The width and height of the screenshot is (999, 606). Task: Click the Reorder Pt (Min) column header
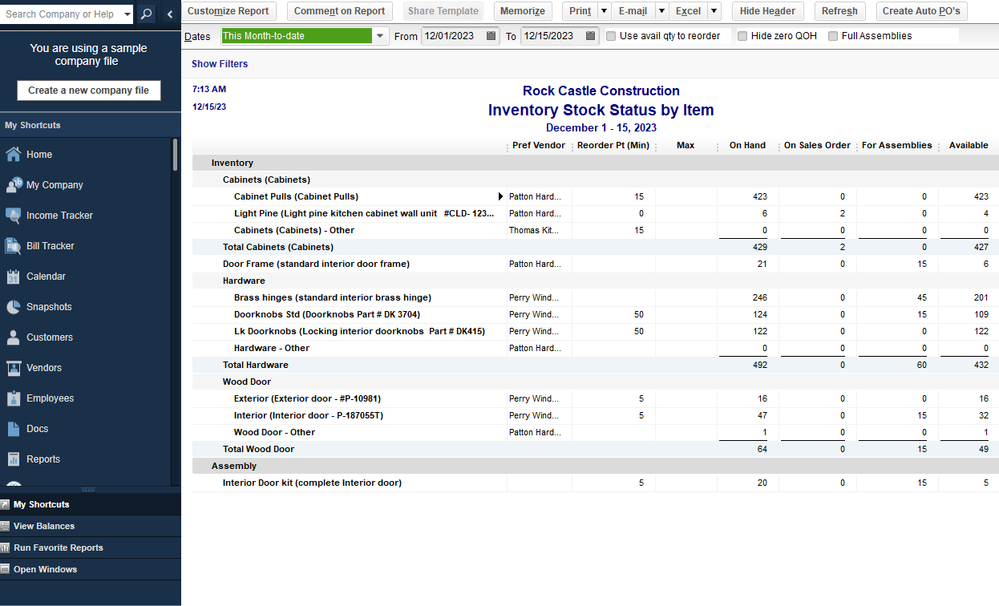[x=613, y=145]
